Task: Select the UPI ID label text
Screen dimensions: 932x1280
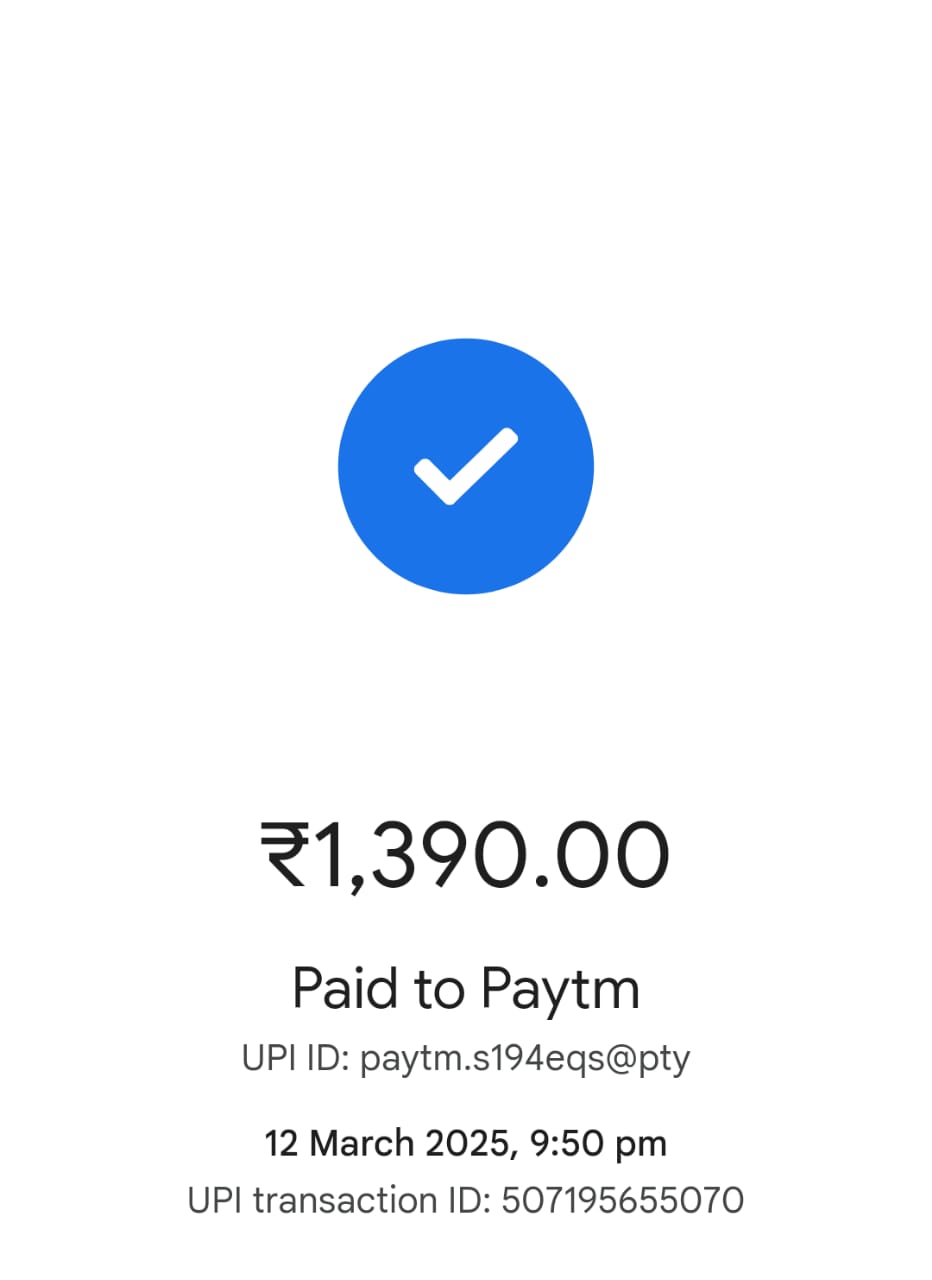Action: click(x=295, y=1059)
